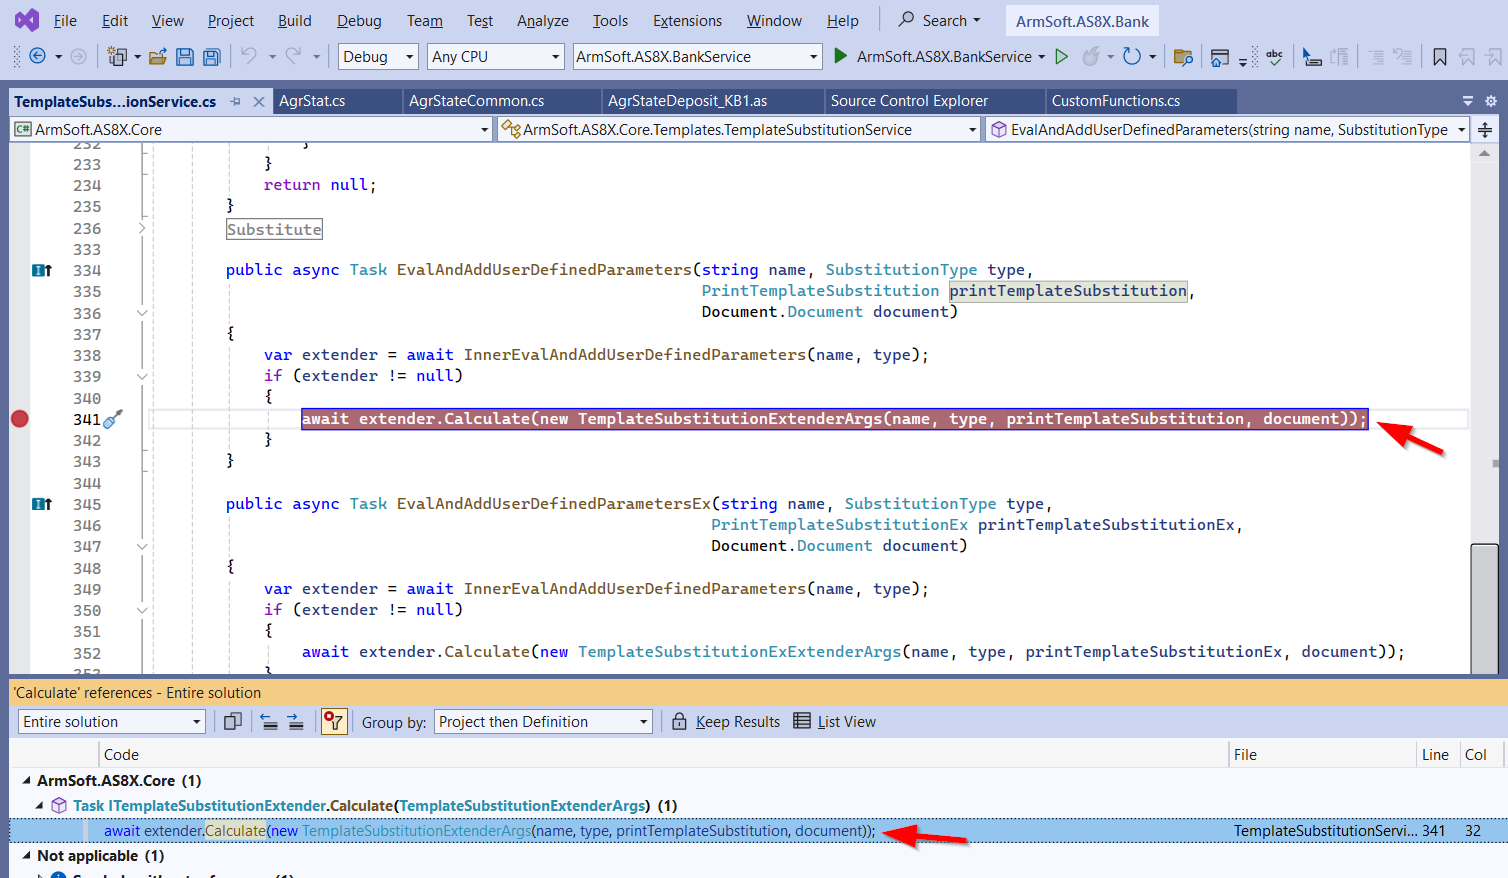1508x878 pixels.
Task: Click the List View button
Action: tap(834, 722)
